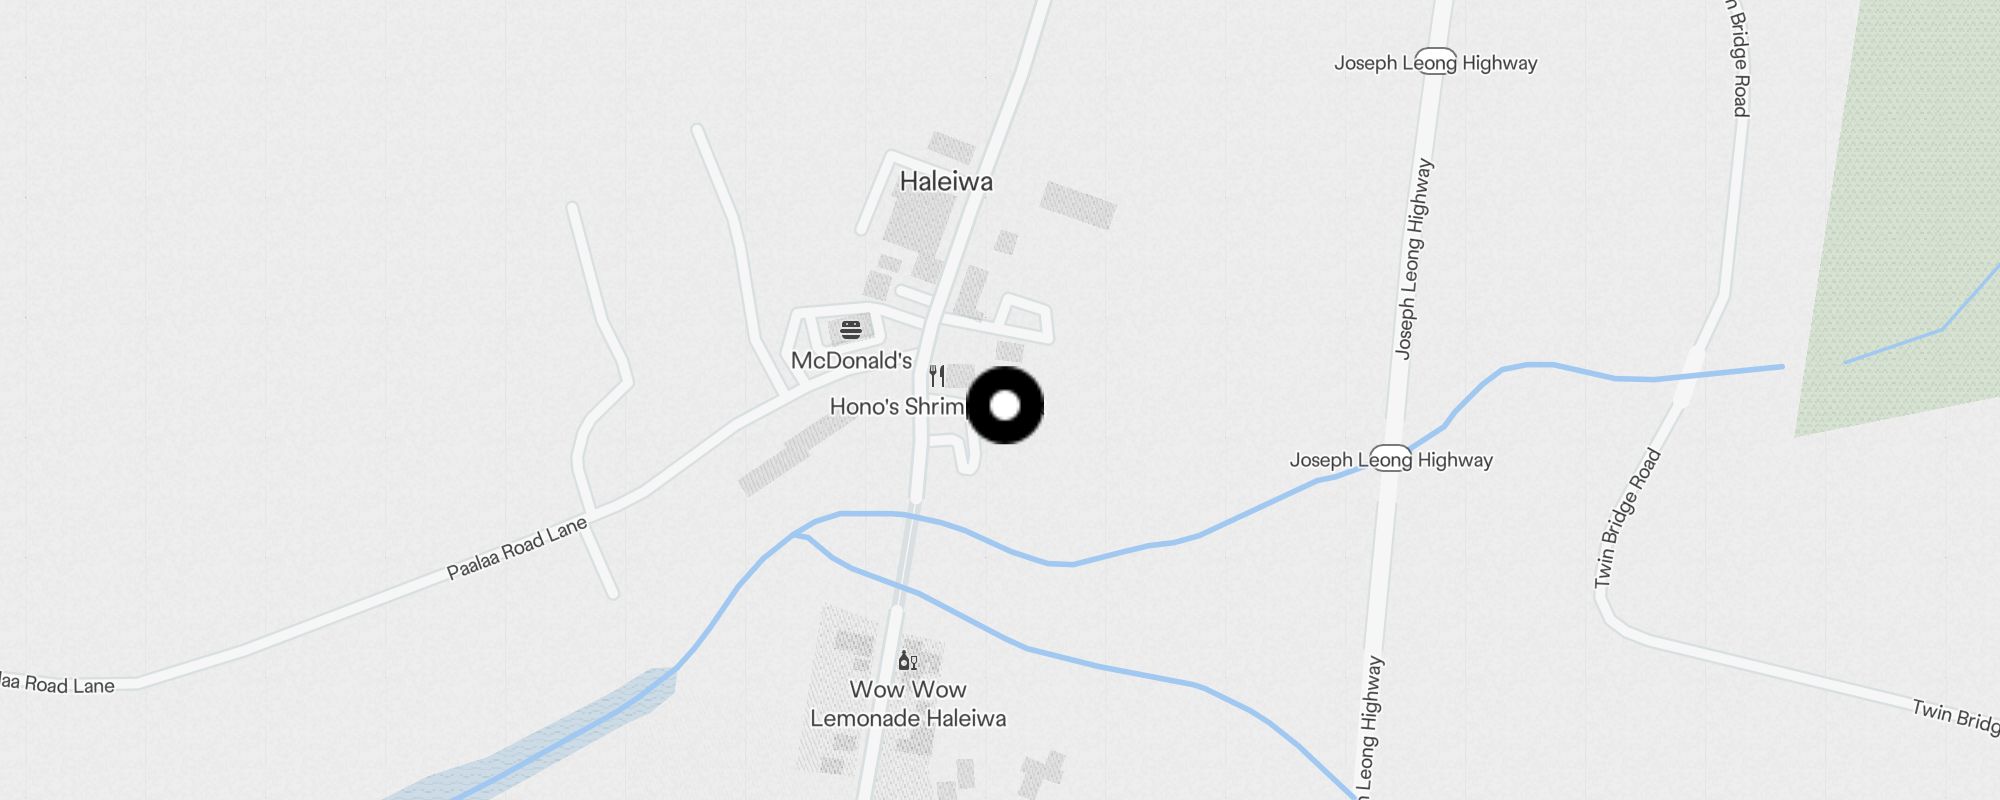Viewport: 2000px width, 800px height.
Task: Open the McDonald's place label
Action: click(851, 360)
